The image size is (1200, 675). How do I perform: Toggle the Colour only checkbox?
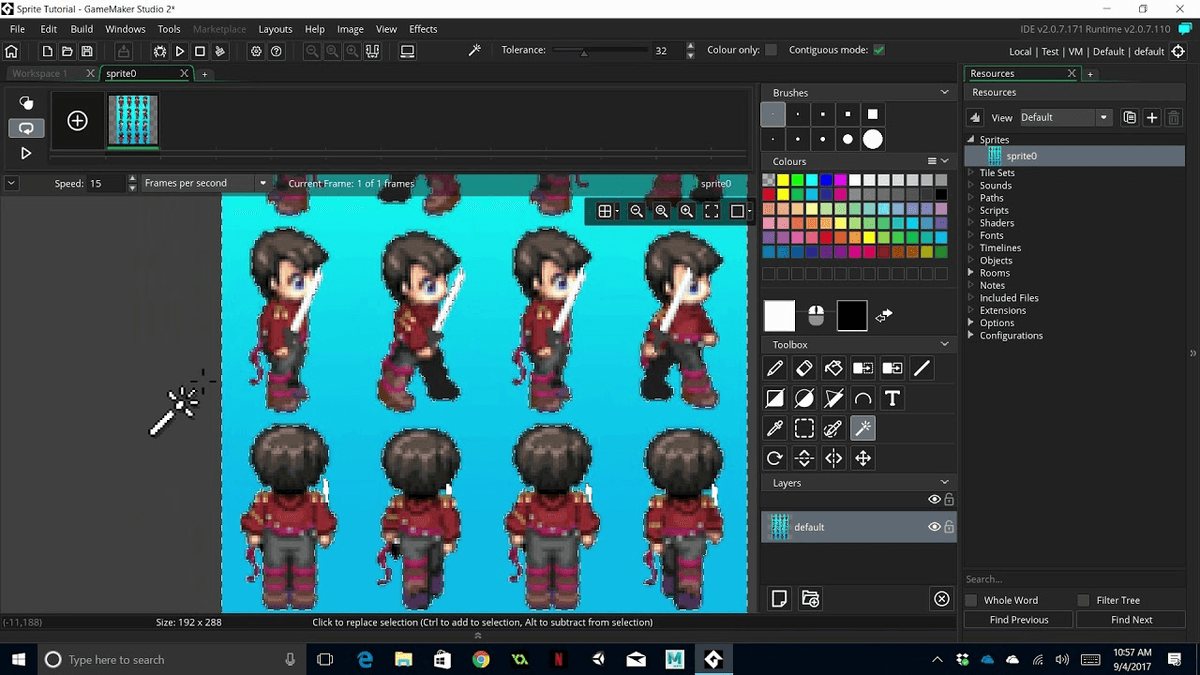(x=771, y=50)
